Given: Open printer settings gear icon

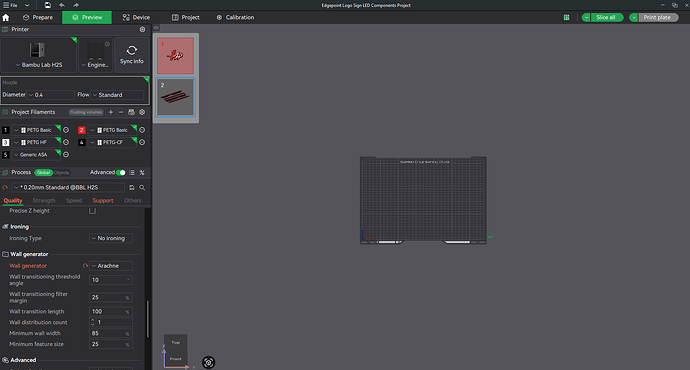Looking at the screenshot, I should tap(142, 29).
